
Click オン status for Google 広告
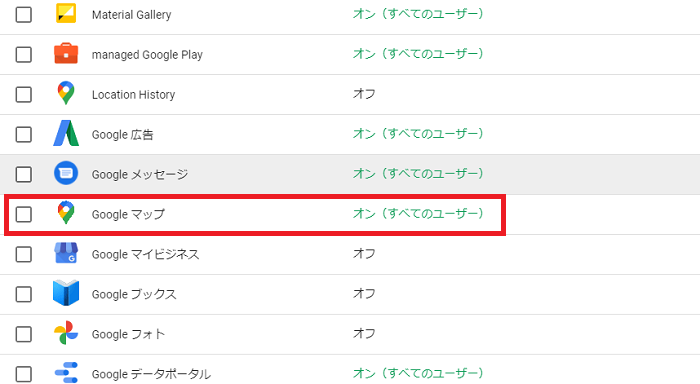[x=418, y=134]
